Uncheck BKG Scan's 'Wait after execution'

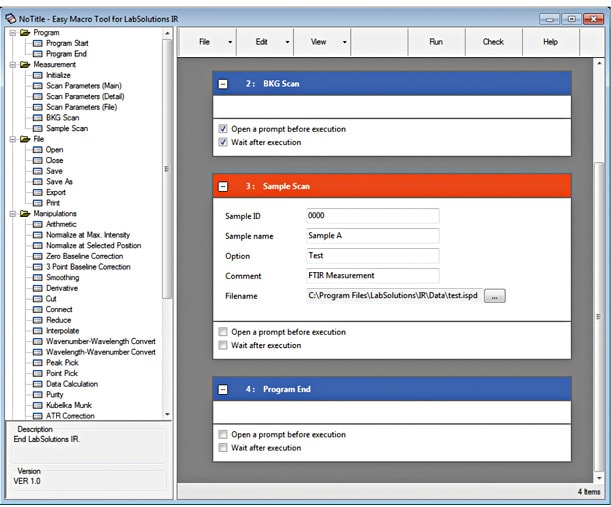pyautogui.click(x=222, y=143)
